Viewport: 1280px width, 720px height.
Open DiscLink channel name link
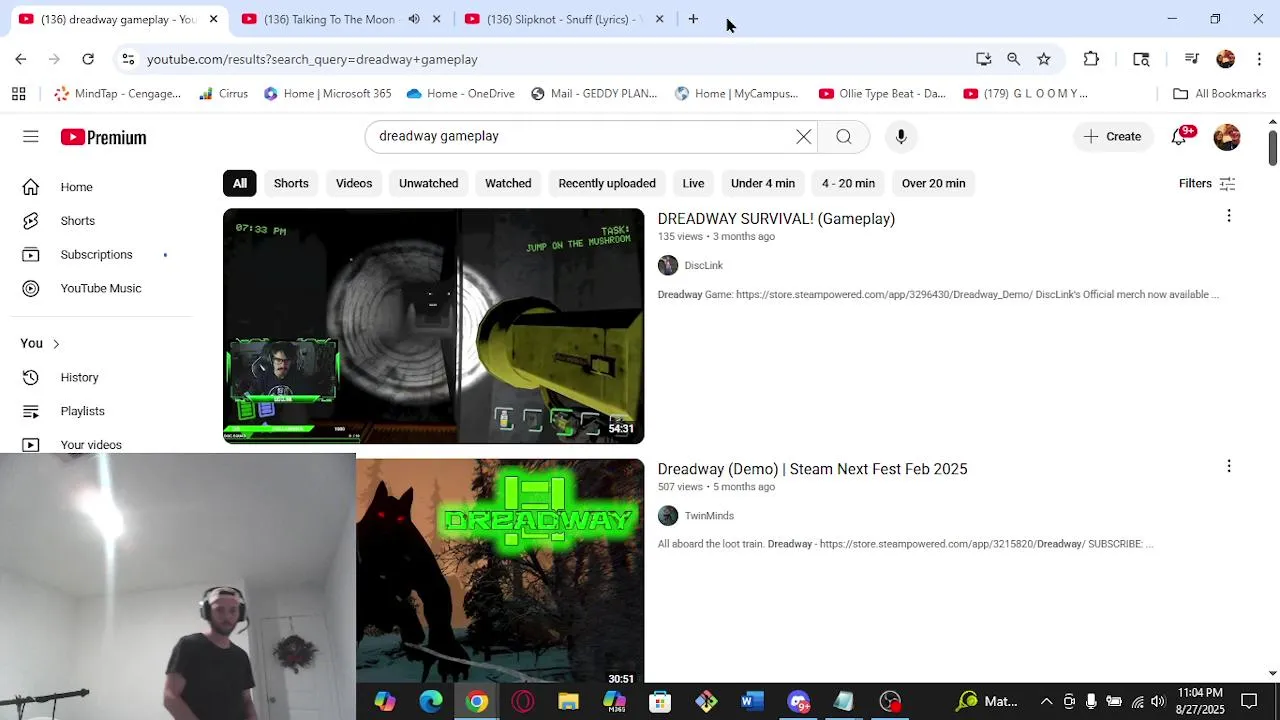(x=703, y=265)
